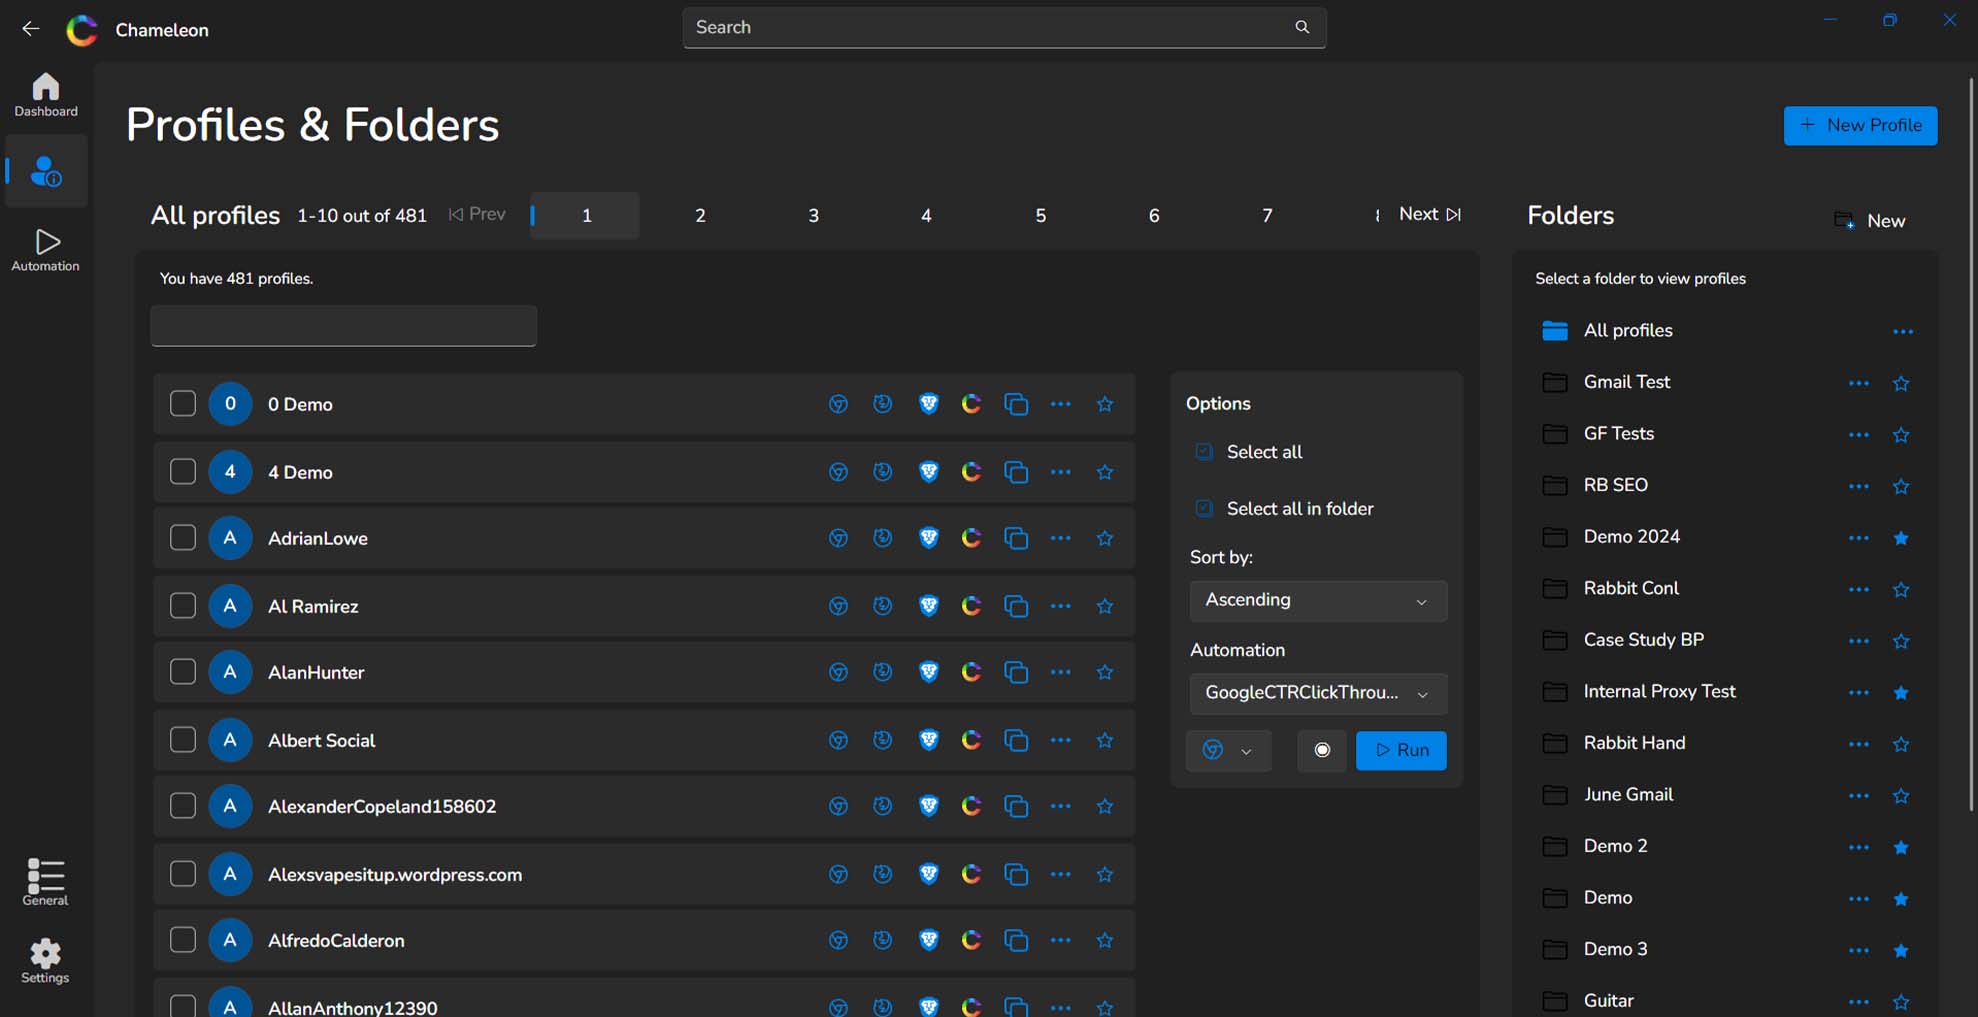
Task: Create a New Profile
Action: [1860, 125]
